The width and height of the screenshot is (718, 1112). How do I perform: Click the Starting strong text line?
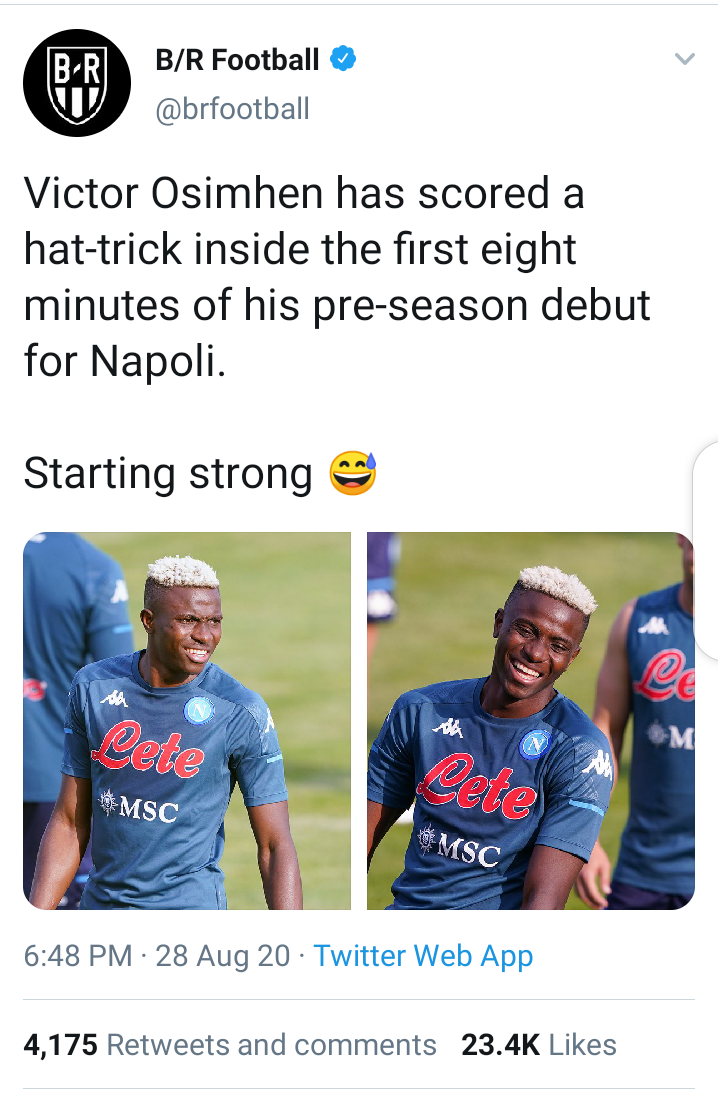168,474
